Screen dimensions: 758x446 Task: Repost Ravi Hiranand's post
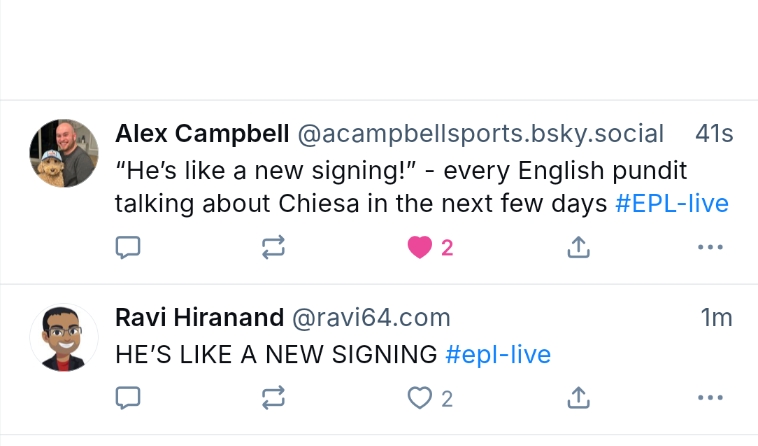(274, 398)
